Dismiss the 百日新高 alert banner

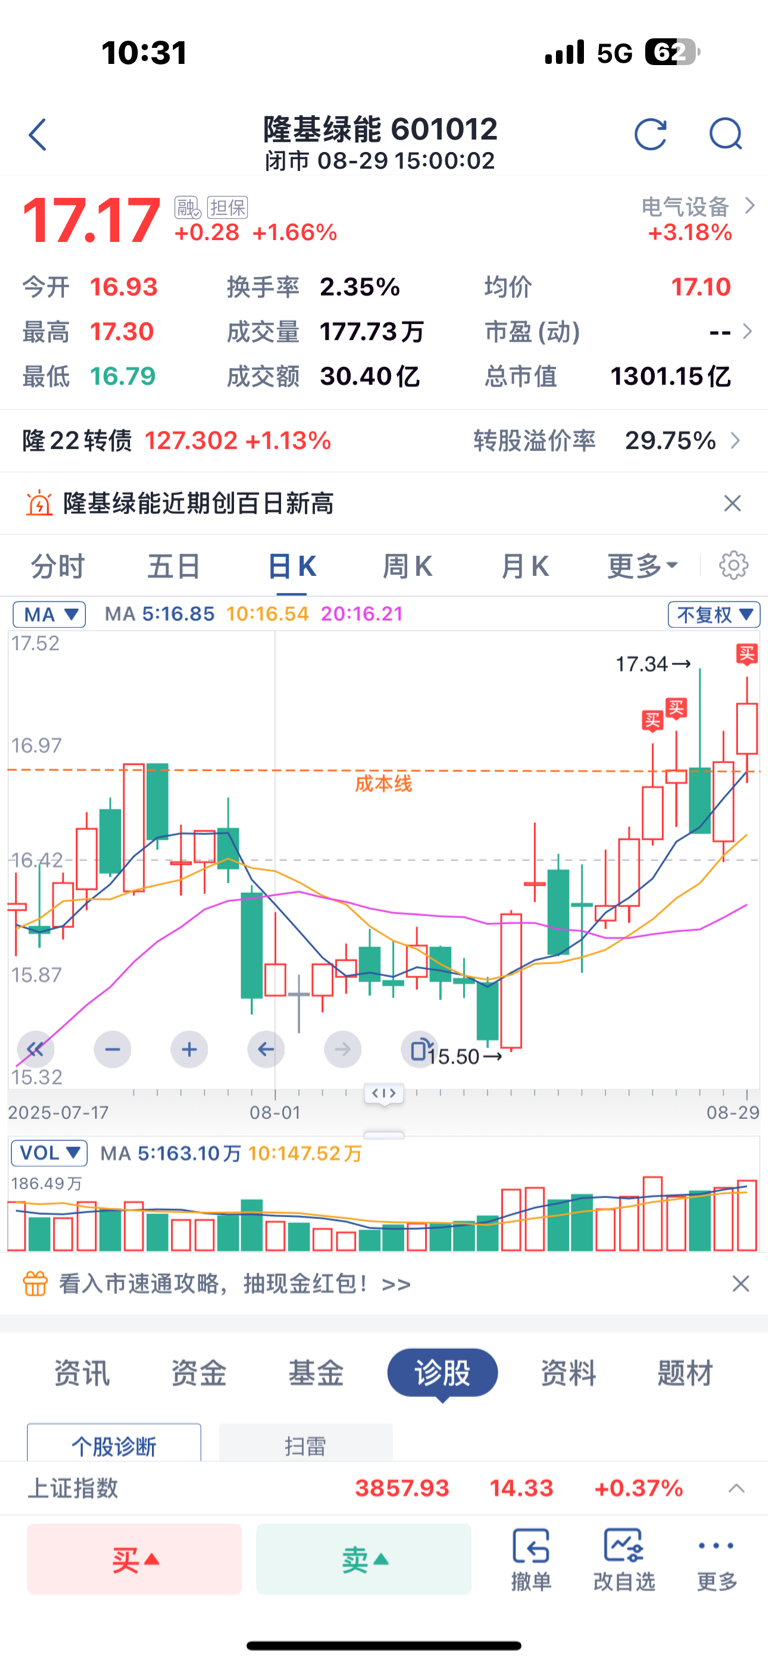click(732, 503)
